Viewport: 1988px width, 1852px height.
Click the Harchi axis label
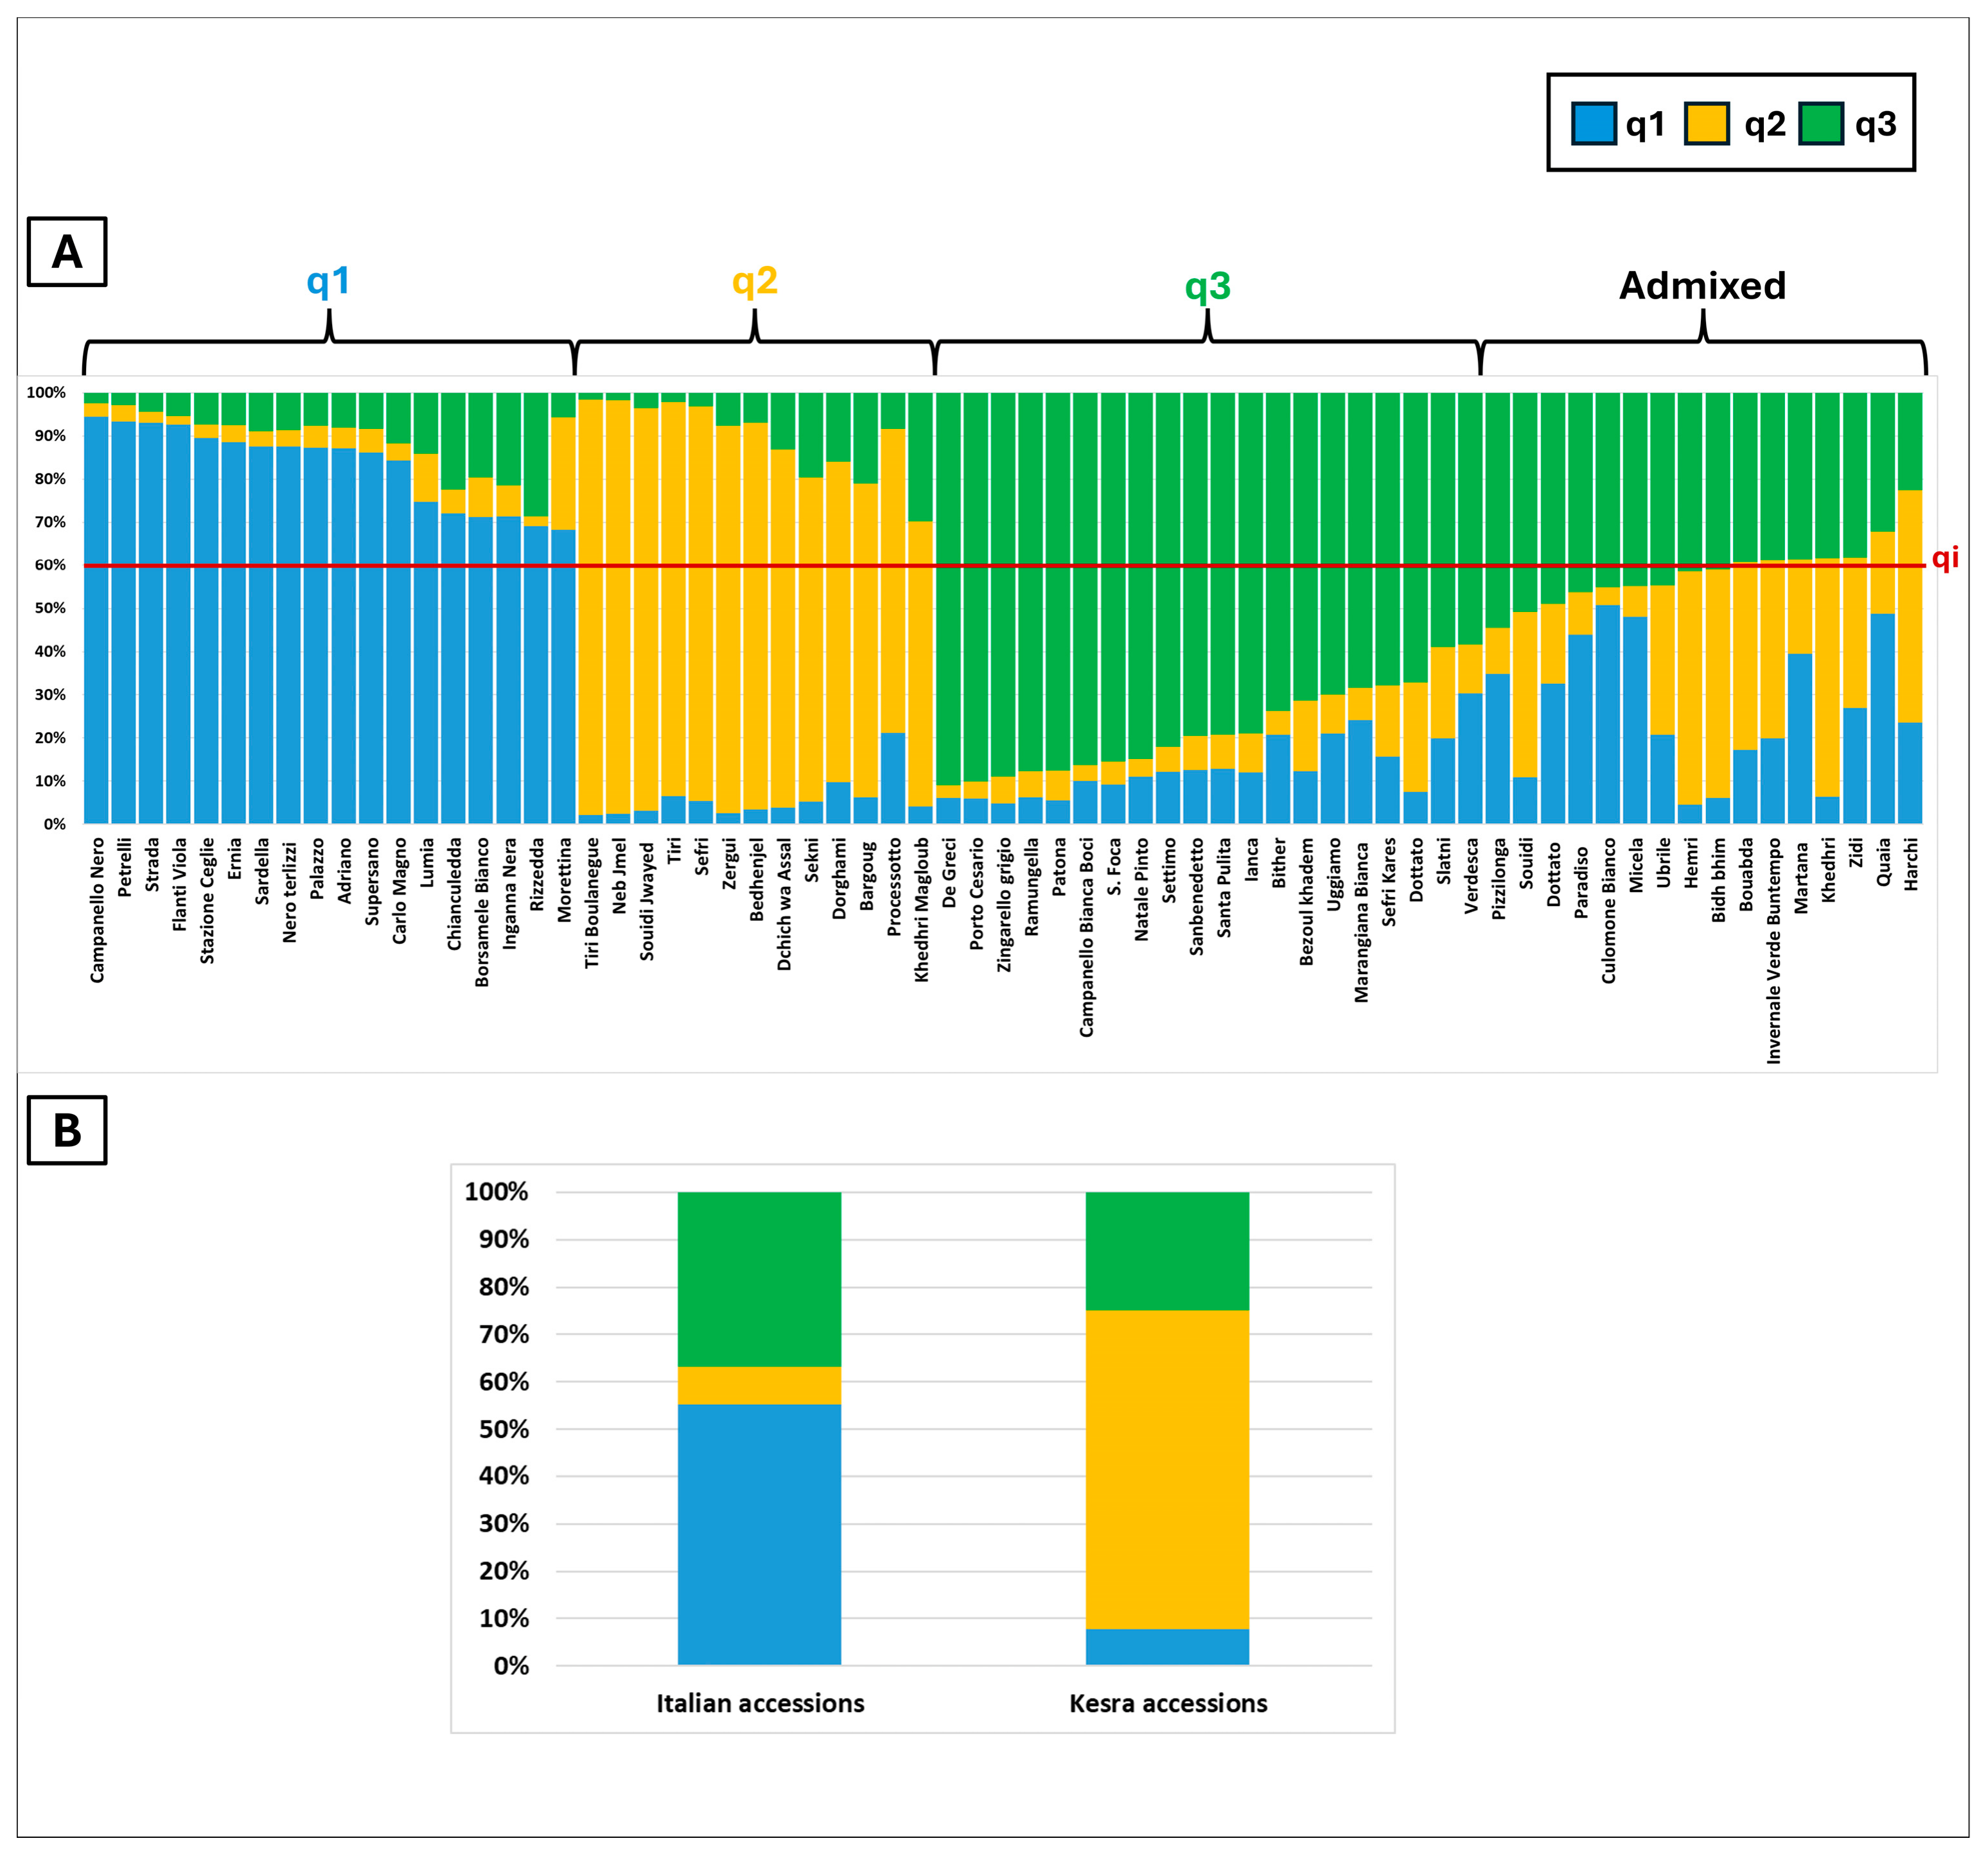pos(1911,864)
